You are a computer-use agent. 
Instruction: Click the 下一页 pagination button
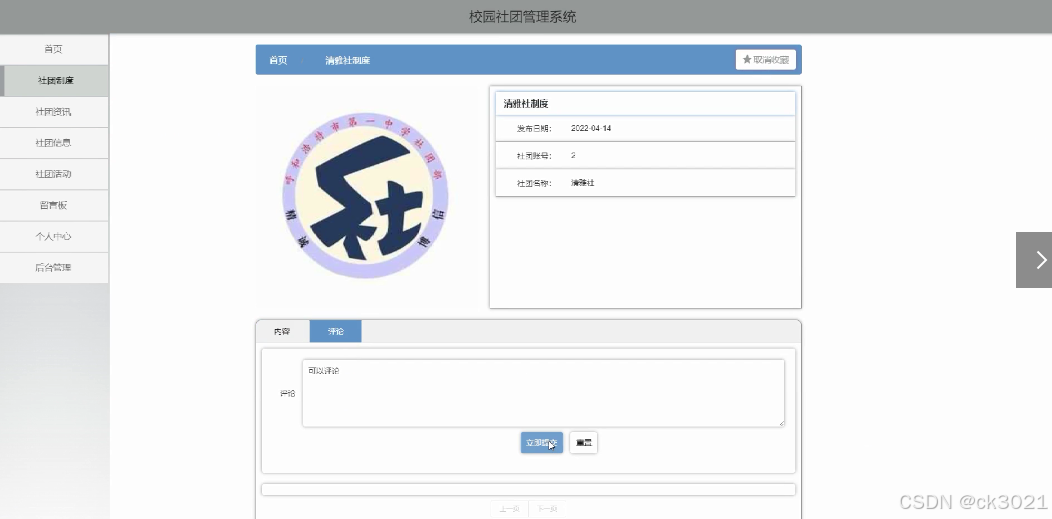coord(547,510)
